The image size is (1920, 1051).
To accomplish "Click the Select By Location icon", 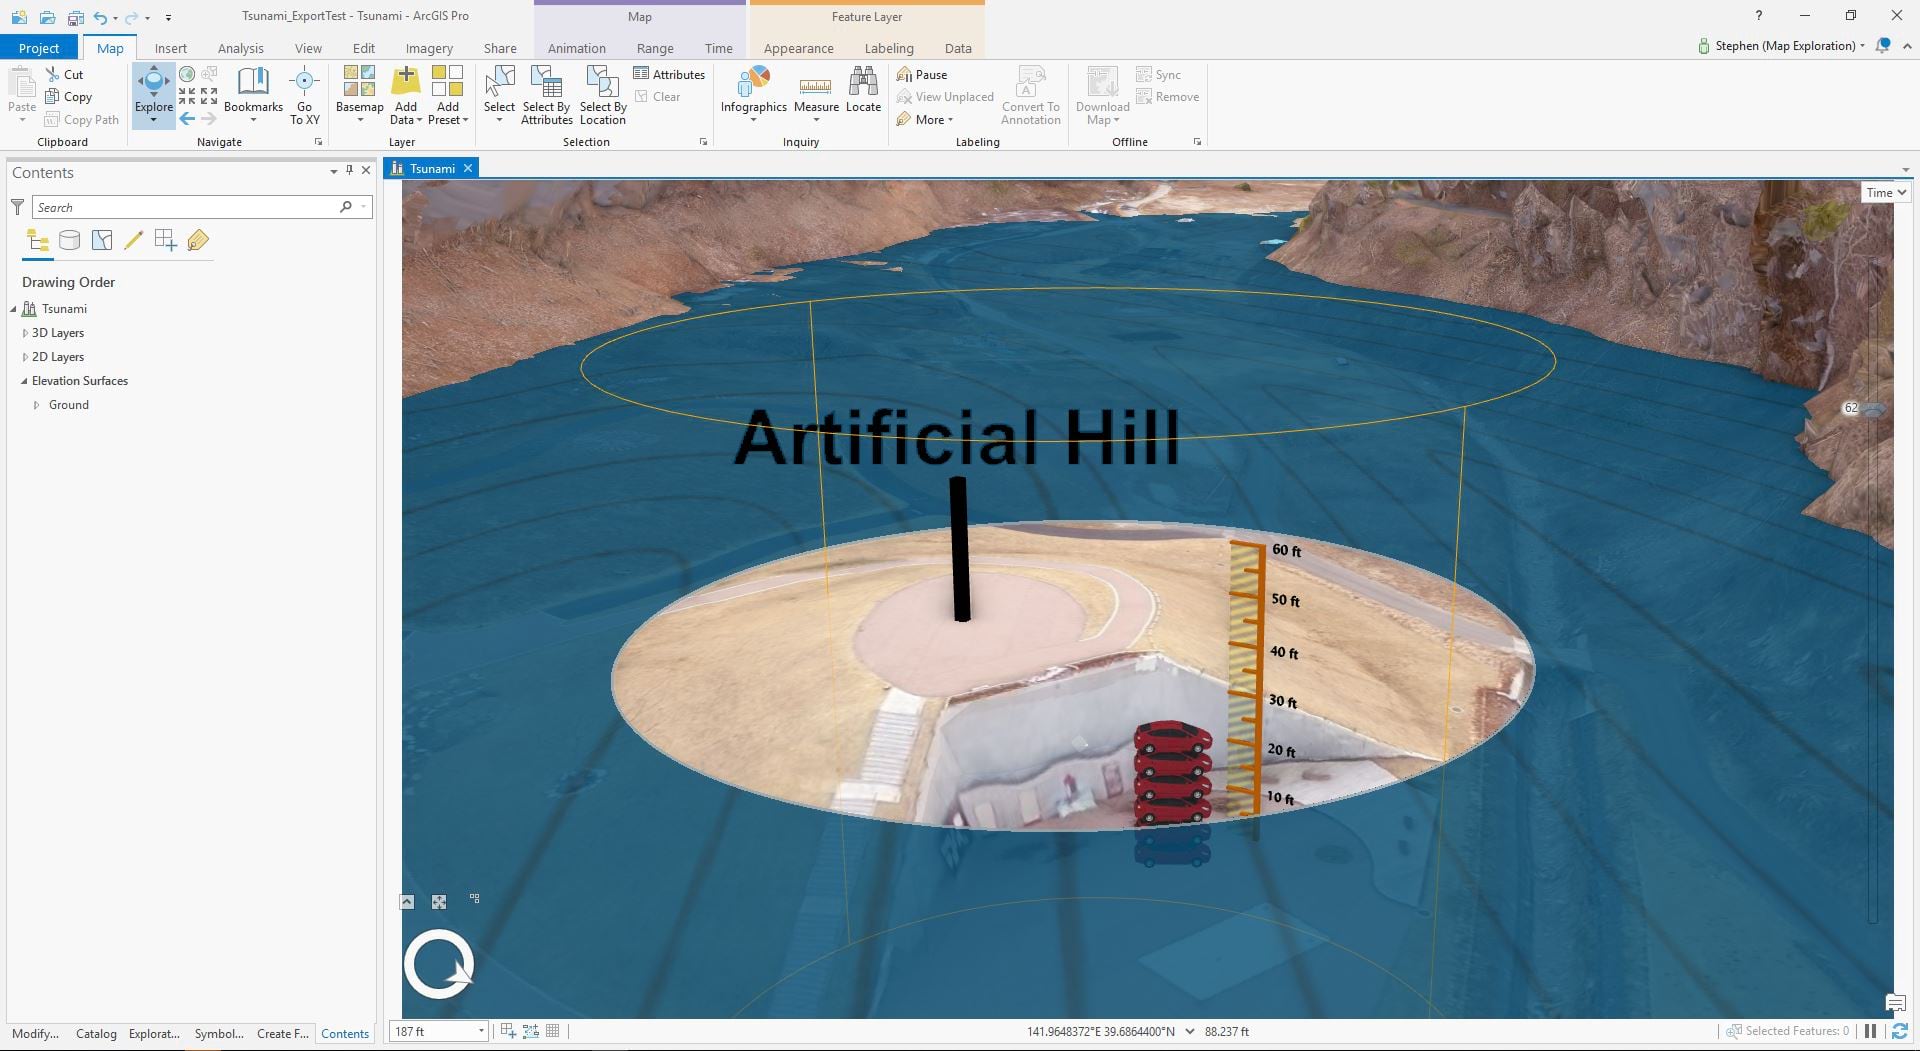I will pyautogui.click(x=603, y=96).
